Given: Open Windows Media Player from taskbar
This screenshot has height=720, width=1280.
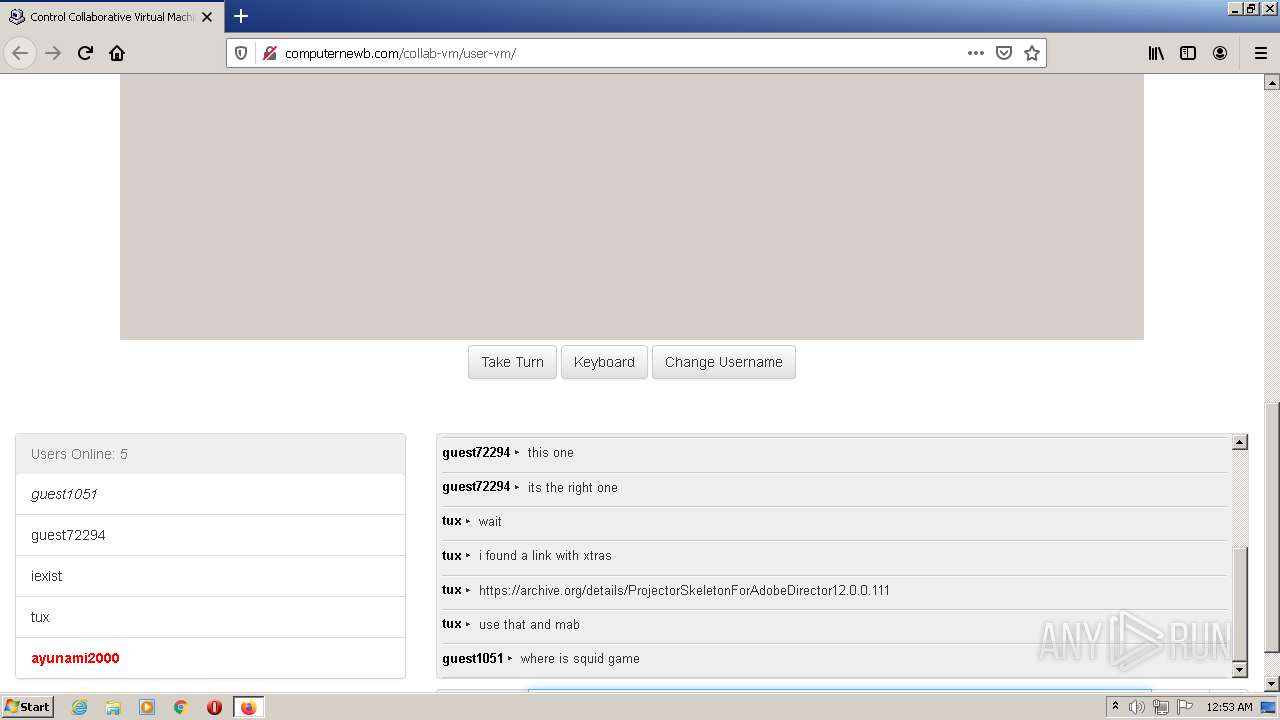Looking at the screenshot, I should point(147,707).
